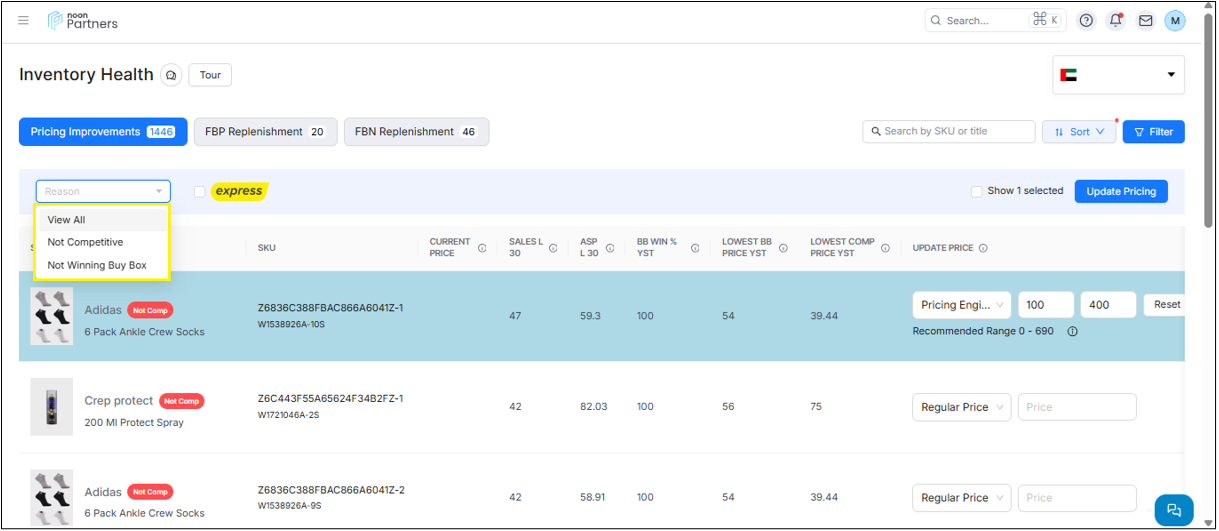The height and width of the screenshot is (531, 1219).
Task: Toggle the express checkbox
Action: pos(200,192)
